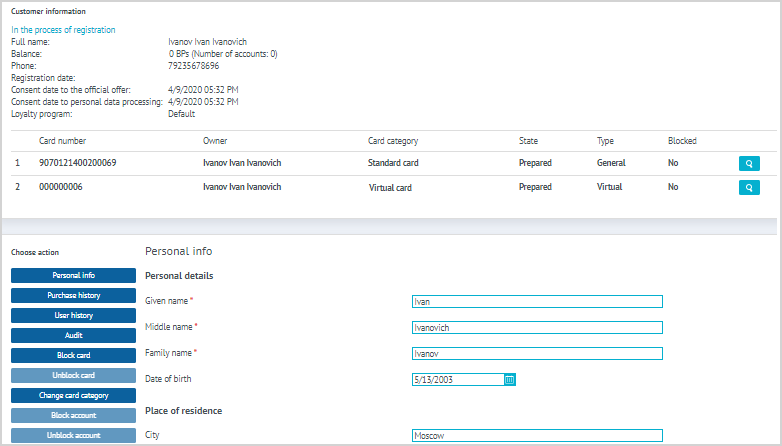782x446 pixels.
Task: Click the Card category column header
Action: coord(393,141)
